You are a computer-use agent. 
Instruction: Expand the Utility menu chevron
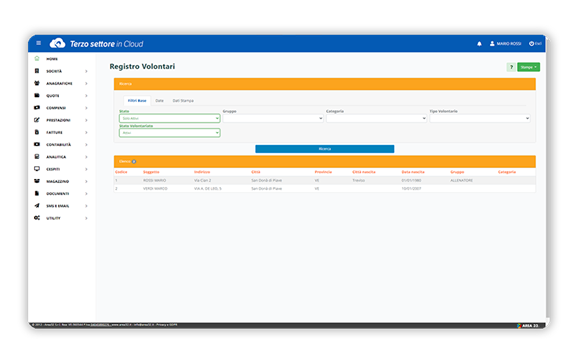pos(86,218)
